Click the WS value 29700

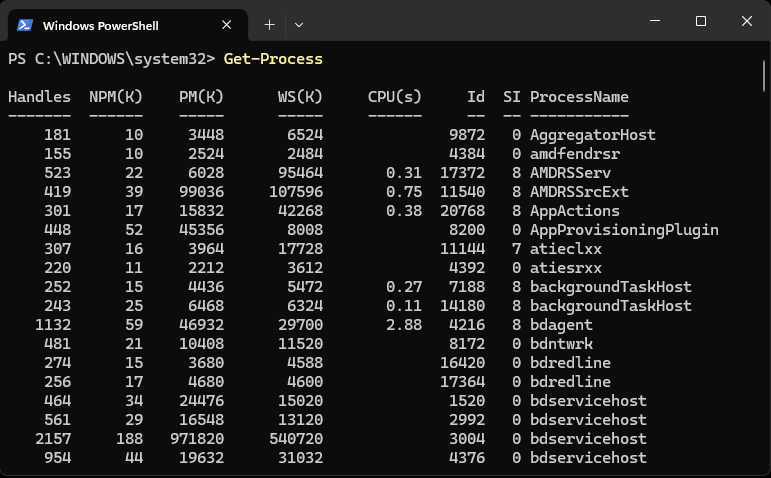[x=300, y=325]
